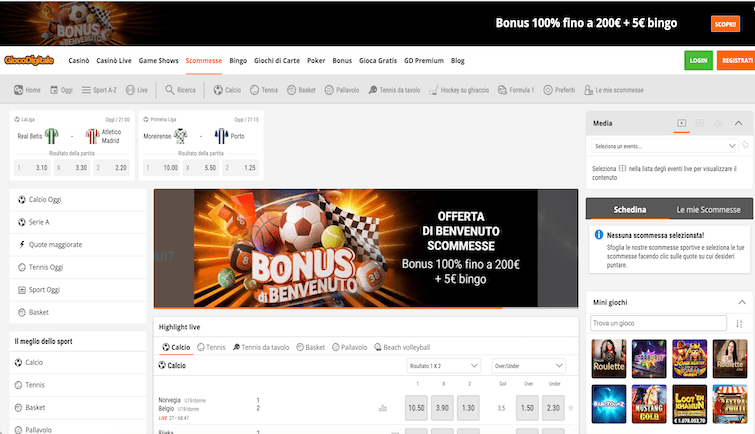Open Sport A-Z list

click(x=99, y=90)
